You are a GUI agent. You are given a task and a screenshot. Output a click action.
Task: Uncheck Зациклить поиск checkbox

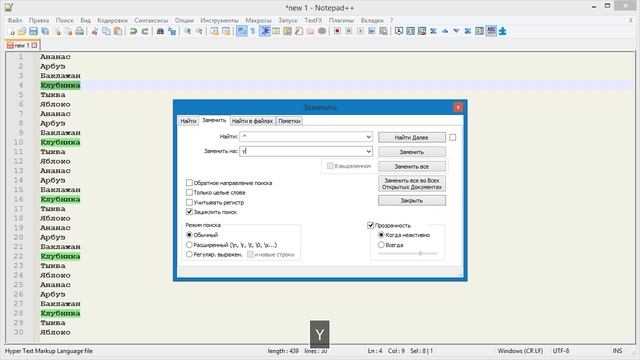pyautogui.click(x=189, y=212)
